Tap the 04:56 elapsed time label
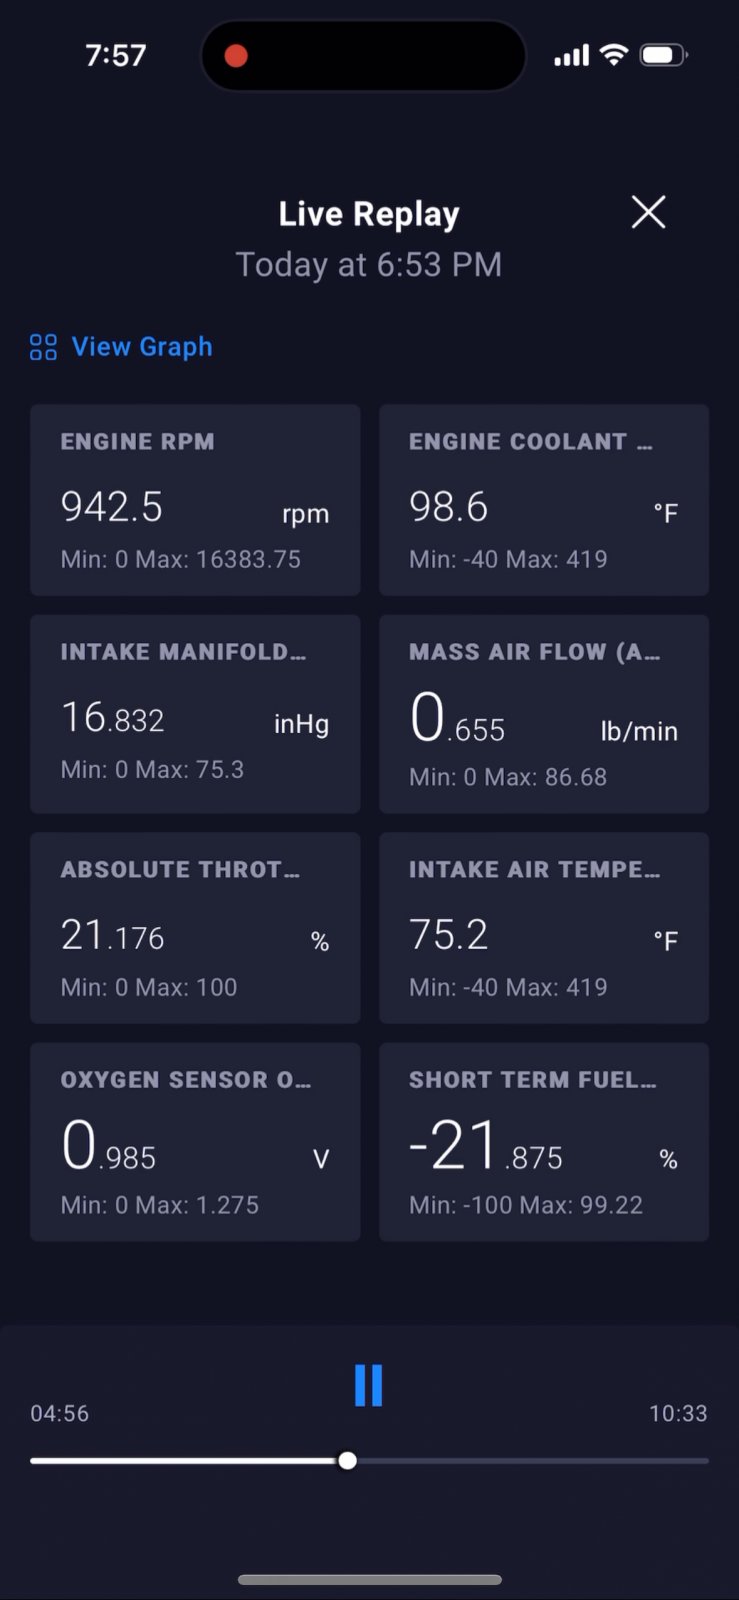This screenshot has width=739, height=1600. pos(60,1413)
